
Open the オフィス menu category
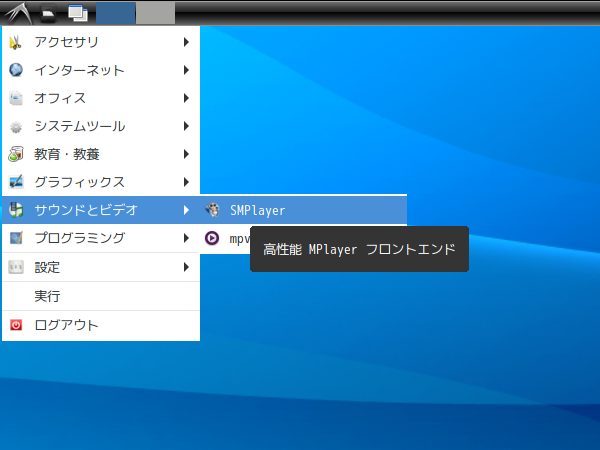pyautogui.click(x=101, y=98)
